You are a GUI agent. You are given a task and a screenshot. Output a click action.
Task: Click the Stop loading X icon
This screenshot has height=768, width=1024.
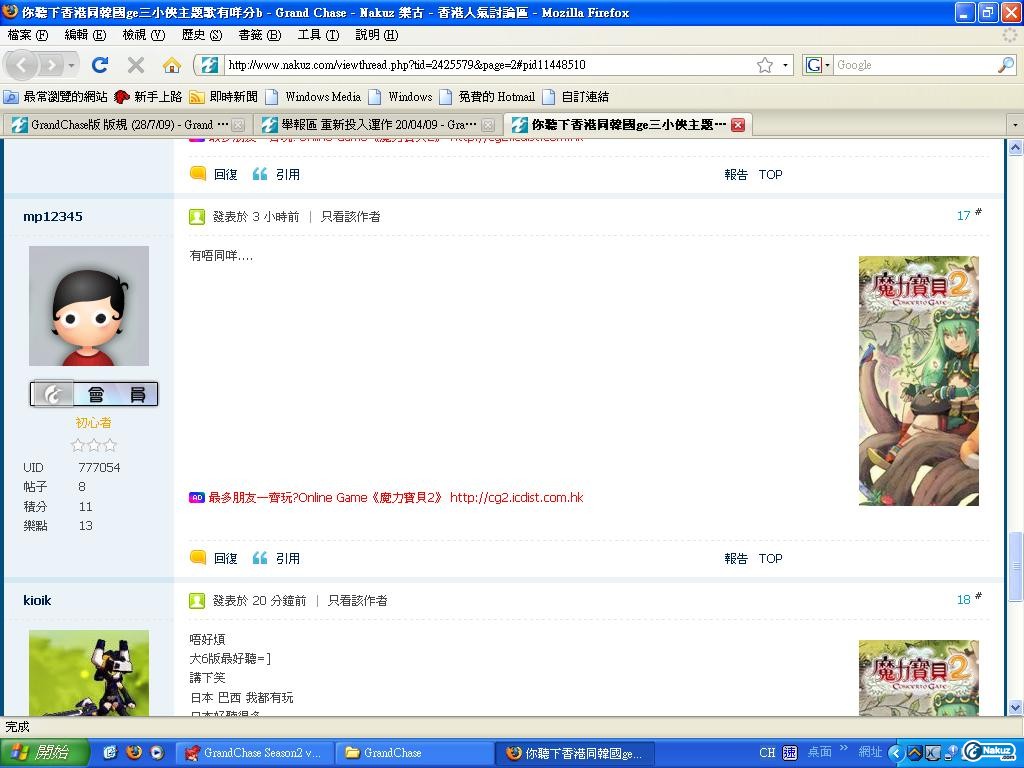(136, 65)
